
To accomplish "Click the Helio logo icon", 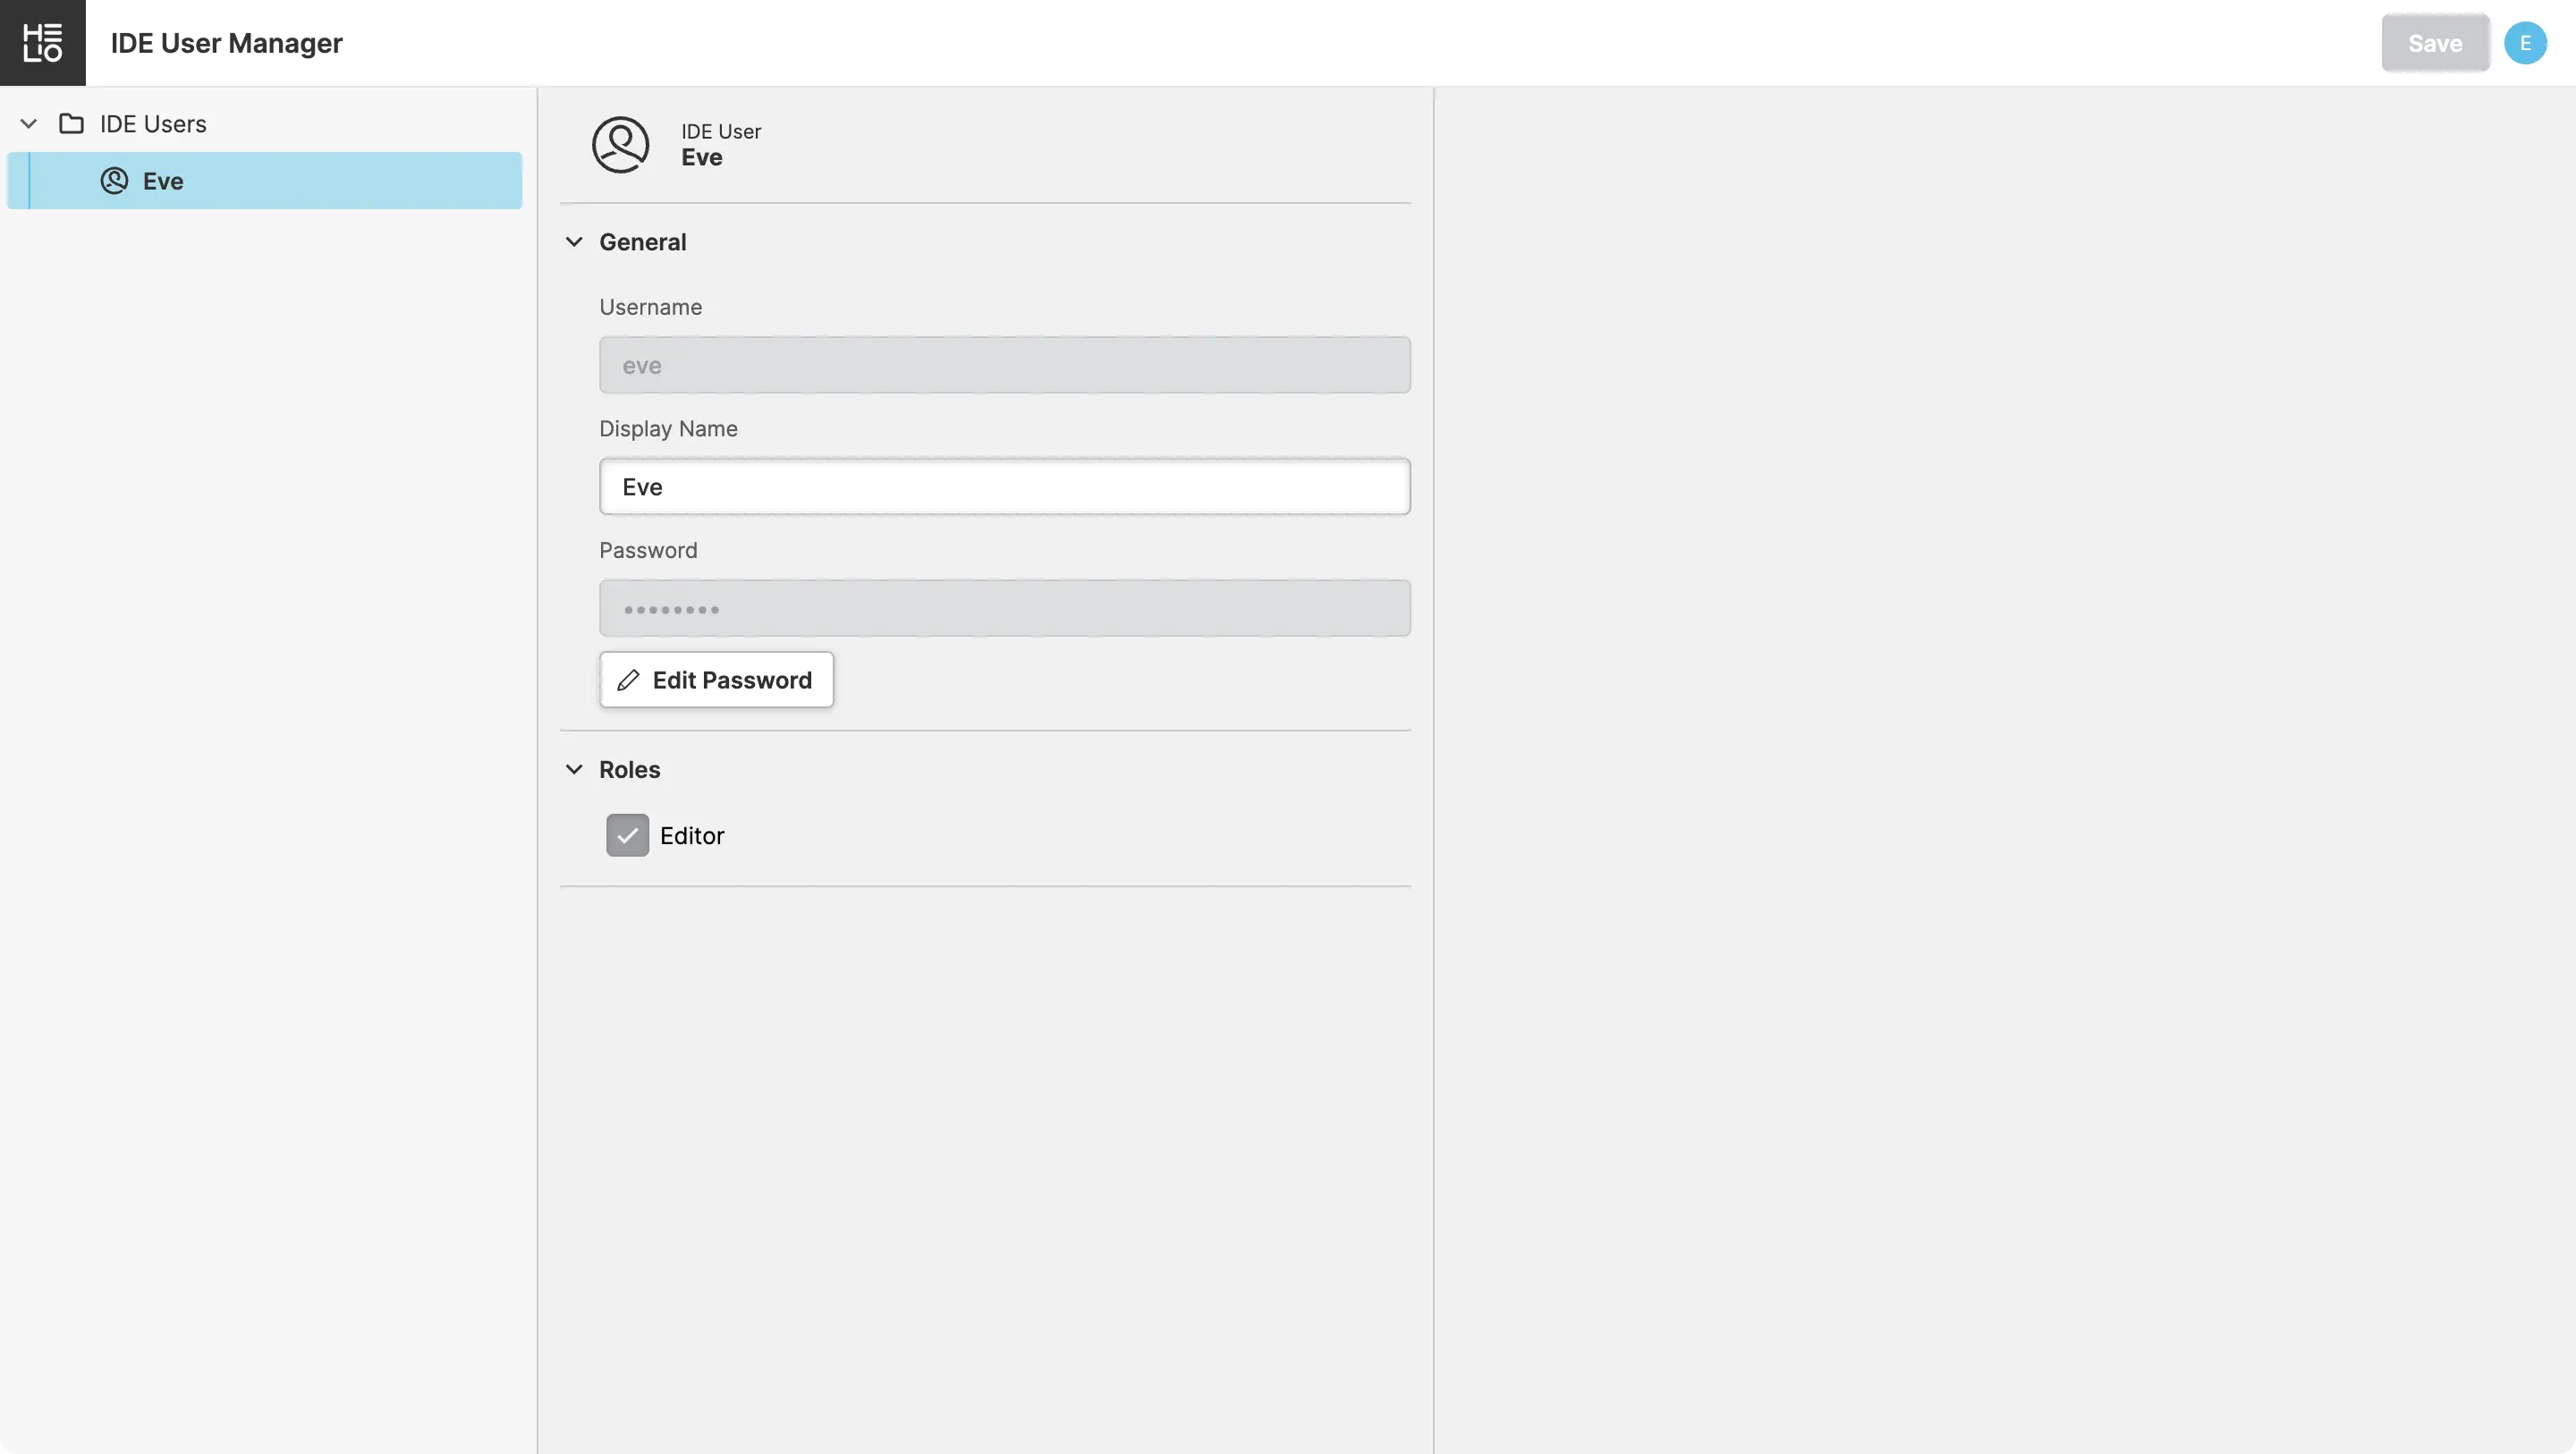I will pyautogui.click(x=42, y=43).
